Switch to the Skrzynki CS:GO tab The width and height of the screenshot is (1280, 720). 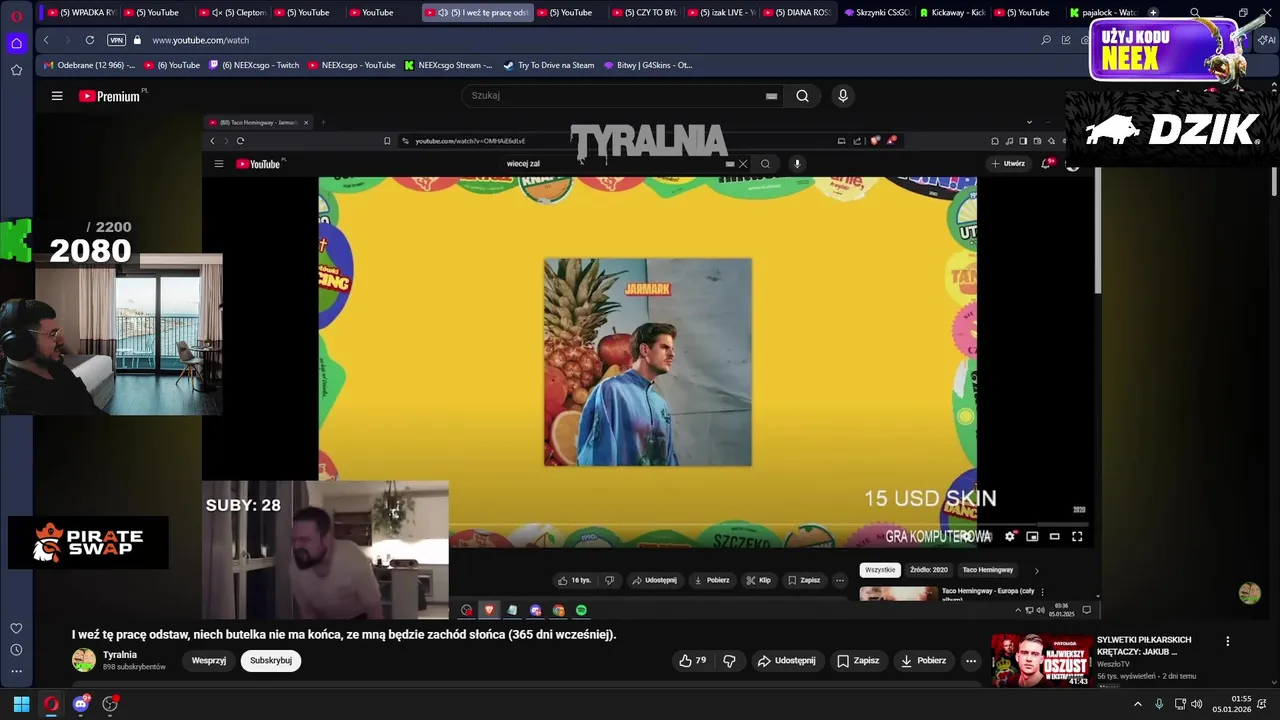click(877, 13)
